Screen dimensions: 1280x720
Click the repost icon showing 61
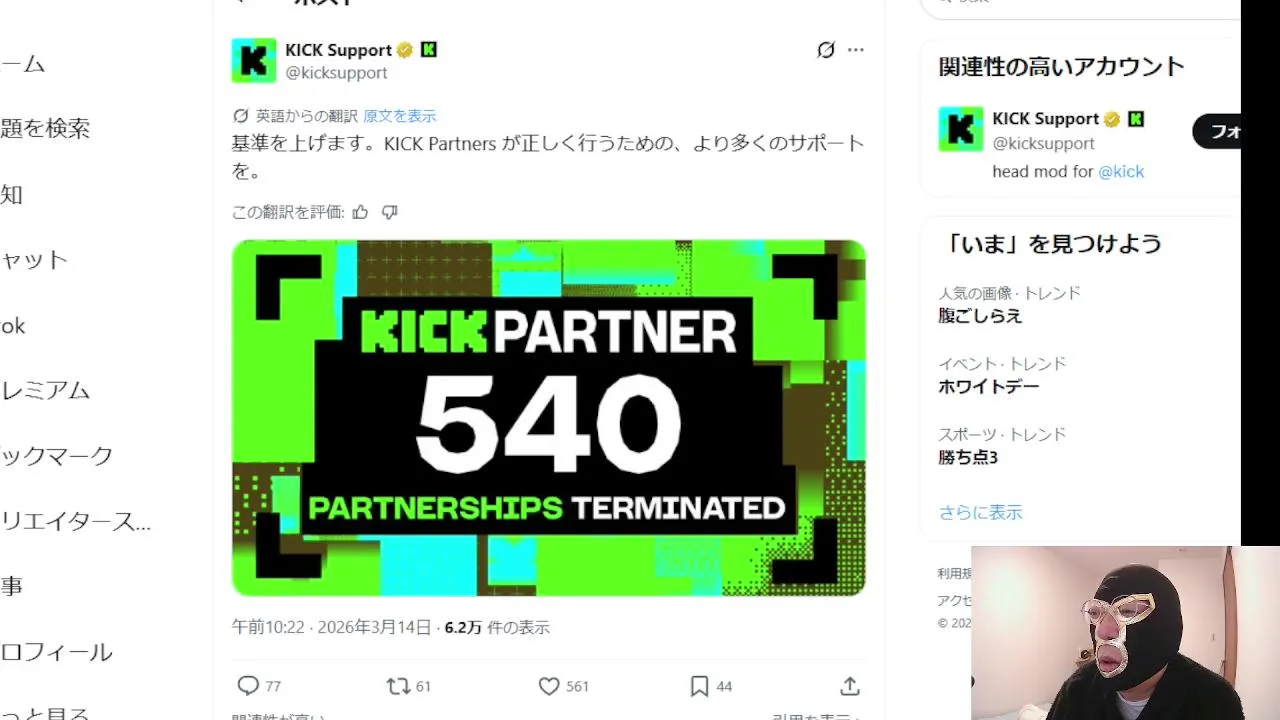click(398, 686)
